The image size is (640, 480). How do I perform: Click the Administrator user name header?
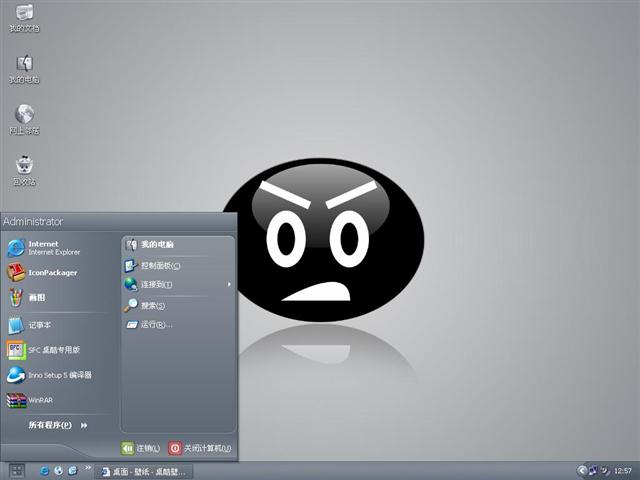tap(33, 221)
